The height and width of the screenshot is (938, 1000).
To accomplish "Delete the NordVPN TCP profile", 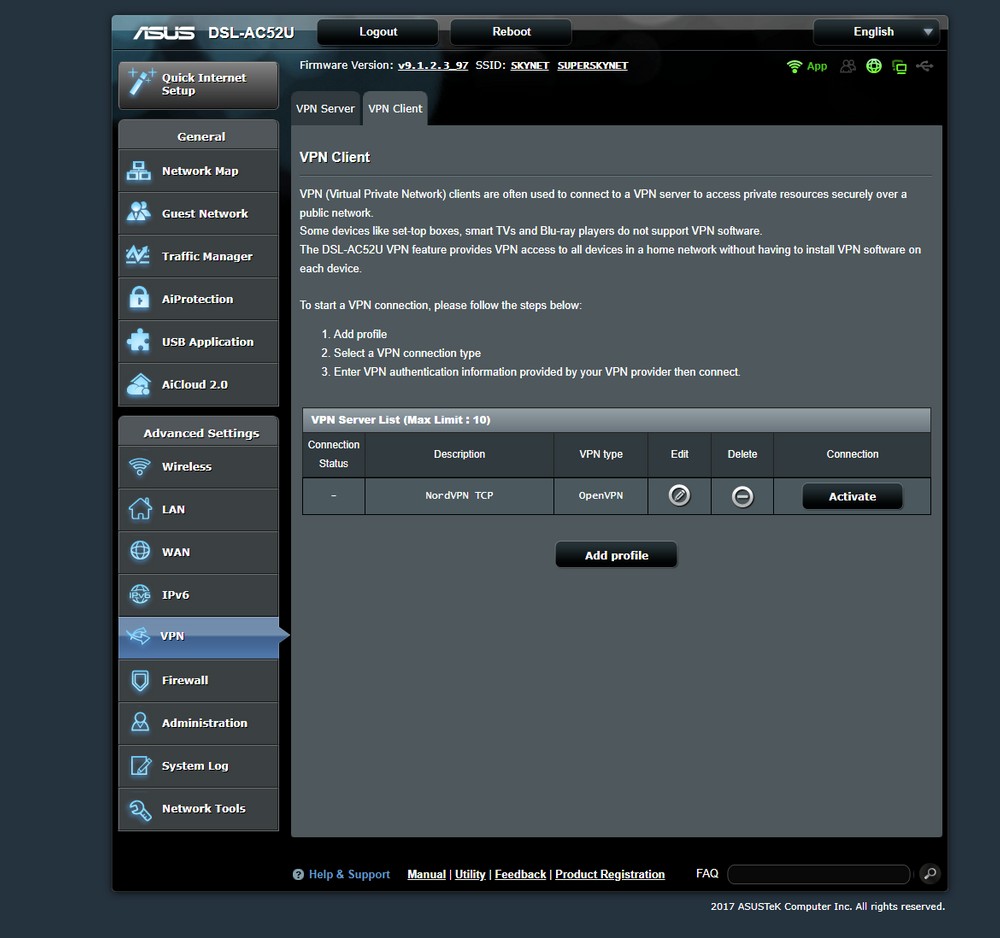I will point(742,496).
